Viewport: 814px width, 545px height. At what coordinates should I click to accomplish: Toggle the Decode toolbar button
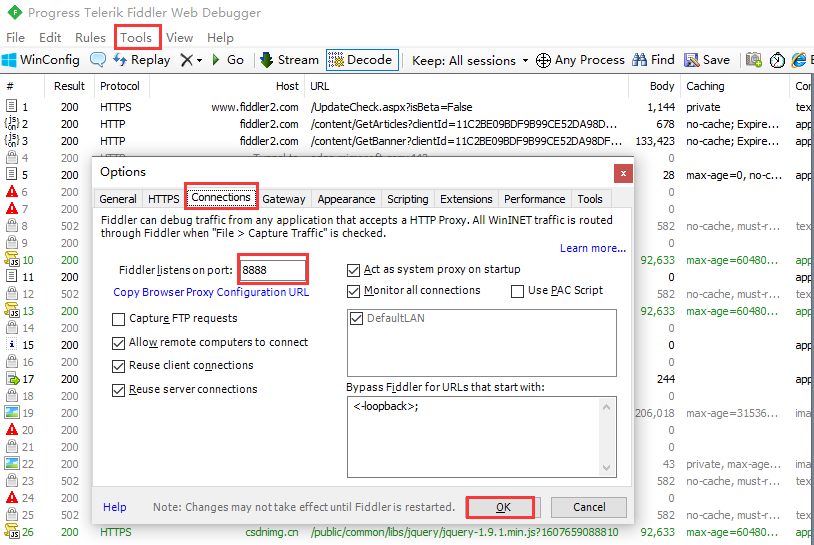pyautogui.click(x=362, y=60)
